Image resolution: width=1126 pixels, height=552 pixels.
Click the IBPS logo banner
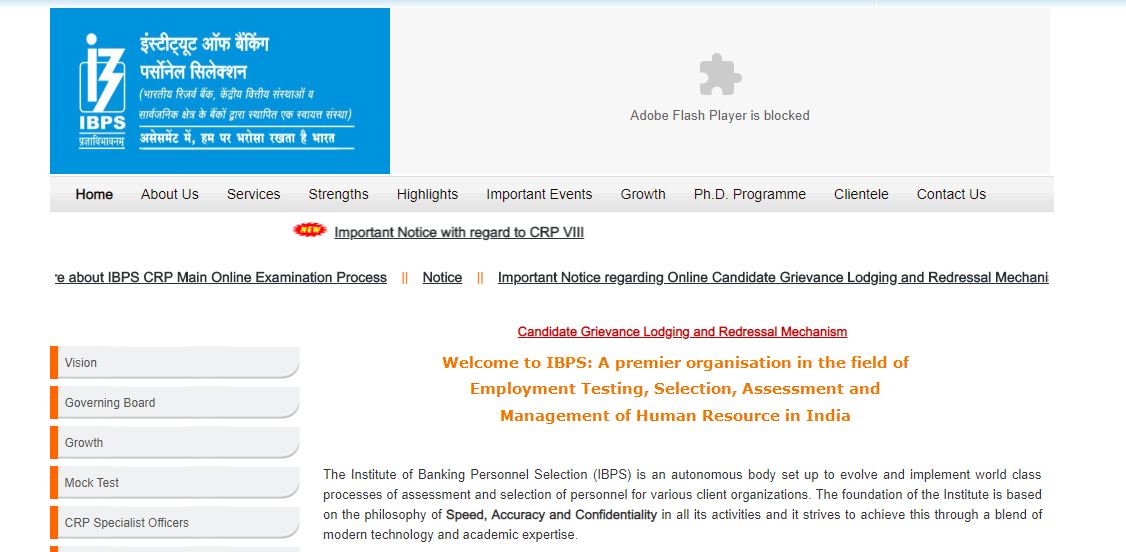[220, 91]
